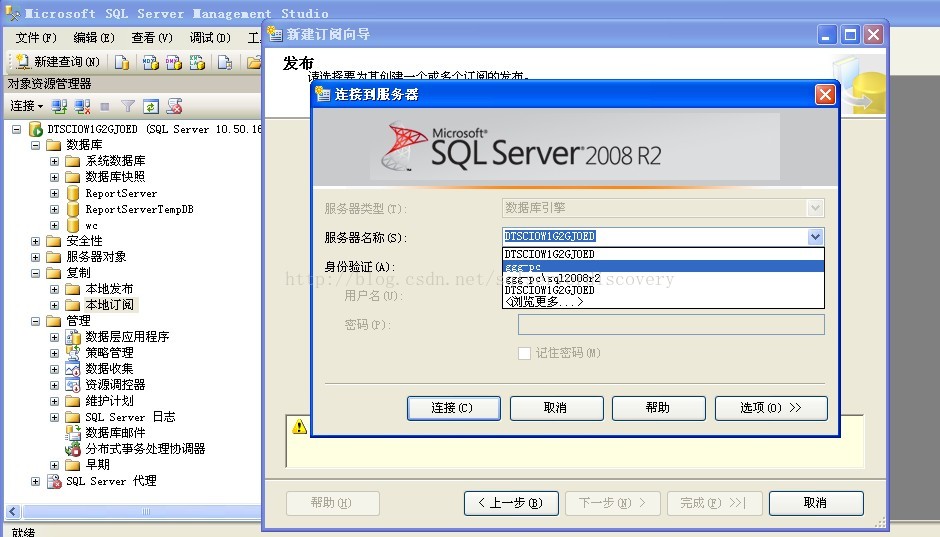Select the 服务器对象 tree item
The image size is (940, 537).
tap(96, 257)
